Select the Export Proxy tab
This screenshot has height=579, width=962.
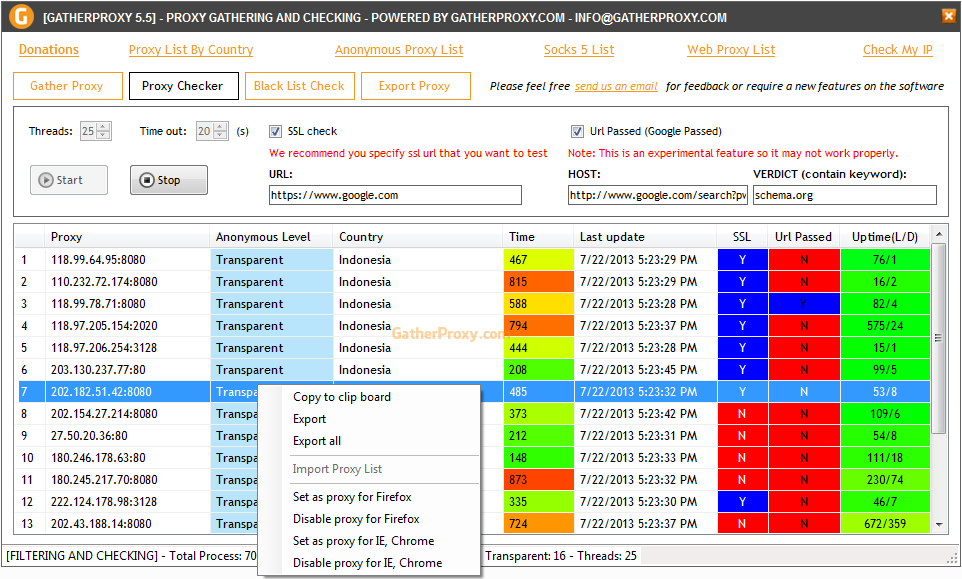click(415, 86)
